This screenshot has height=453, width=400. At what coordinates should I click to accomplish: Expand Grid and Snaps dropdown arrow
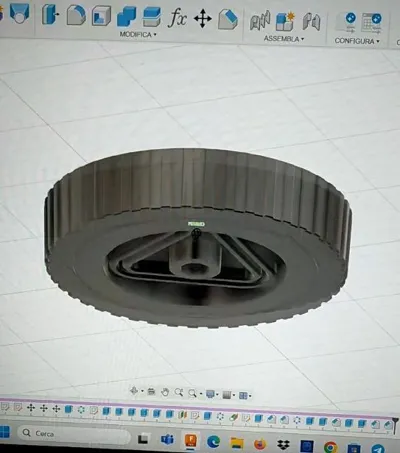click(x=234, y=396)
